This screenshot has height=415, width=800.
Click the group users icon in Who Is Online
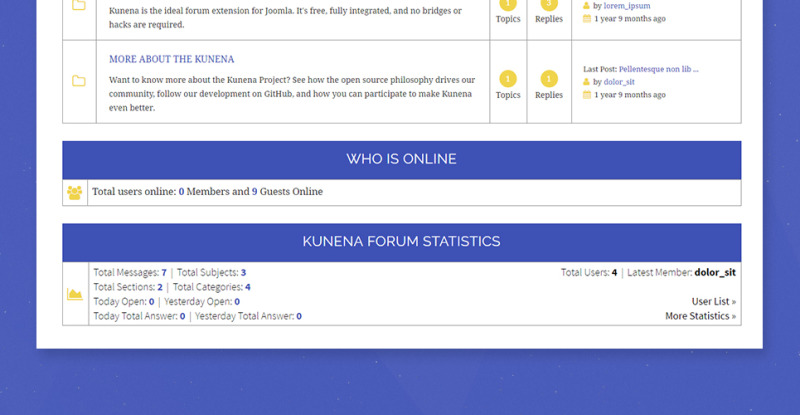pos(74,192)
